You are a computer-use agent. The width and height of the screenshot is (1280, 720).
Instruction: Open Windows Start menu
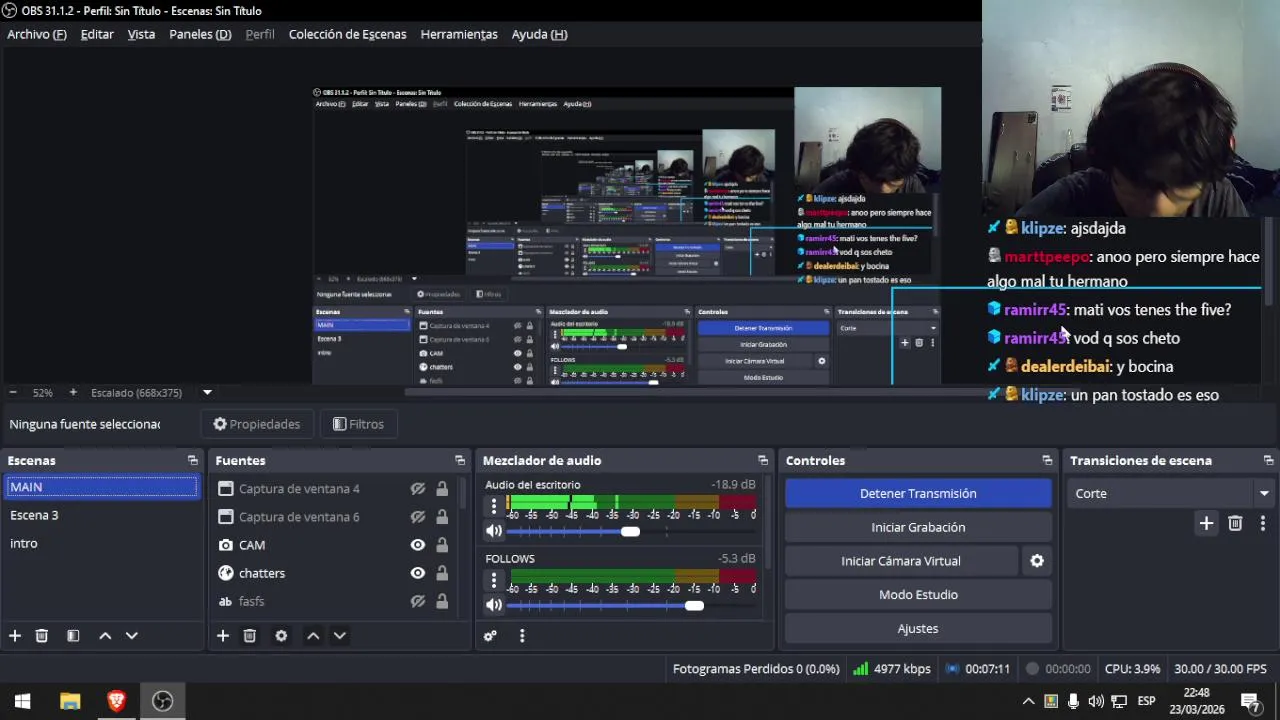[23, 701]
